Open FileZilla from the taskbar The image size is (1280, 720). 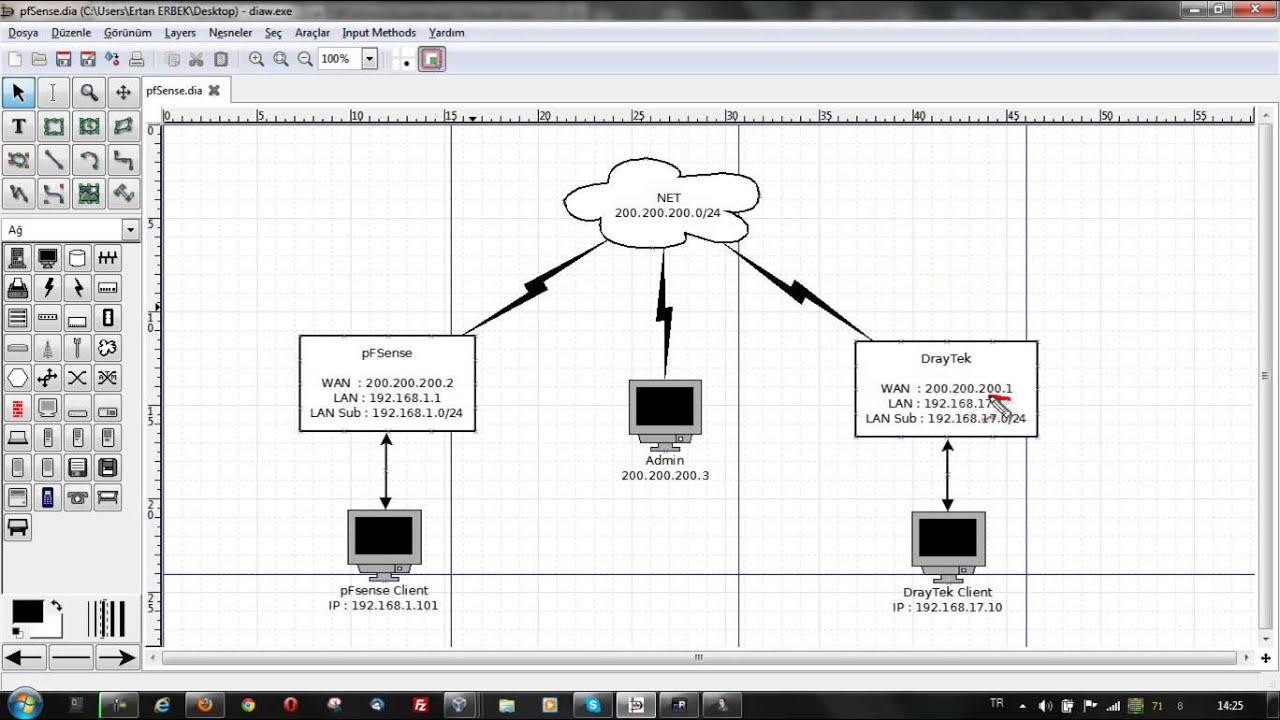pos(421,705)
